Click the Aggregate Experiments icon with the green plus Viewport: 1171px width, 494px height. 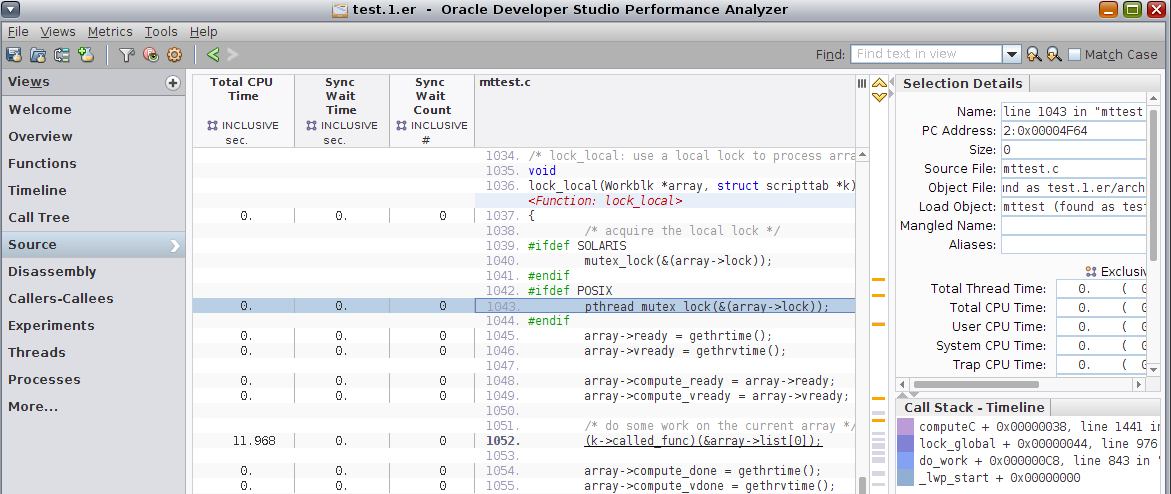[86, 54]
